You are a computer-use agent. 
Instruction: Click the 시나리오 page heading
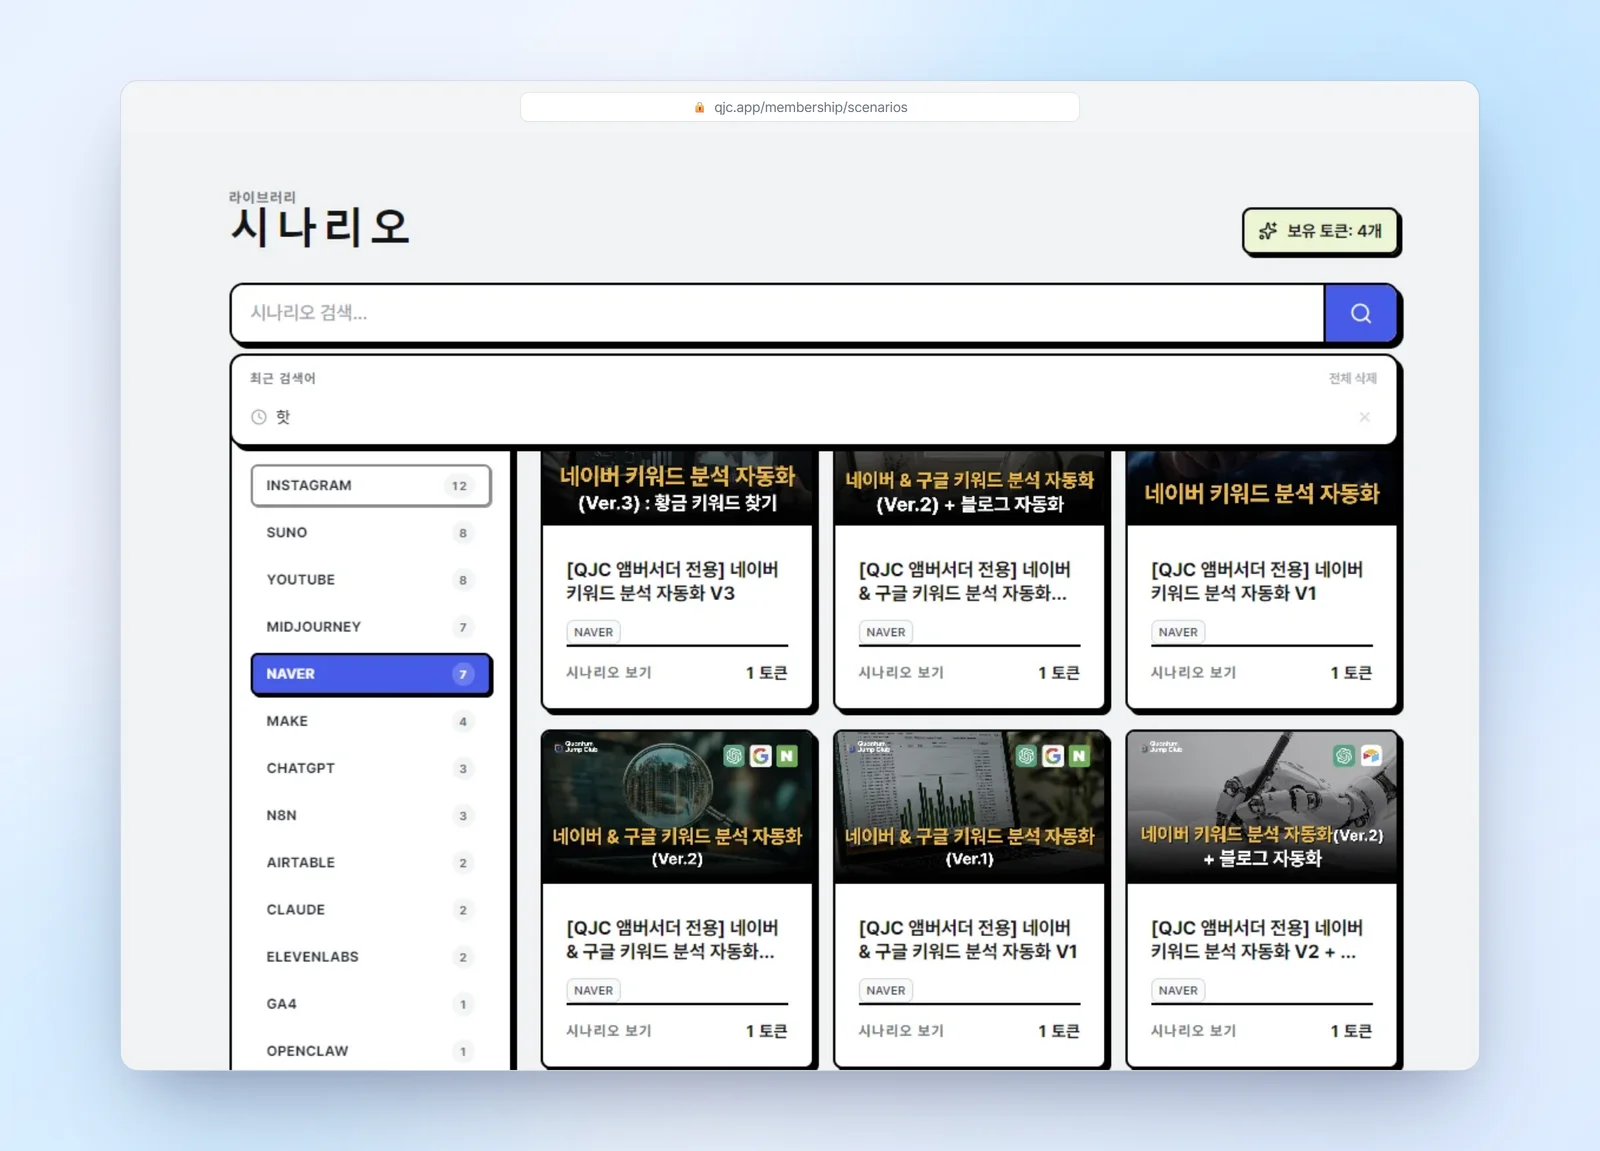pyautogui.click(x=320, y=228)
